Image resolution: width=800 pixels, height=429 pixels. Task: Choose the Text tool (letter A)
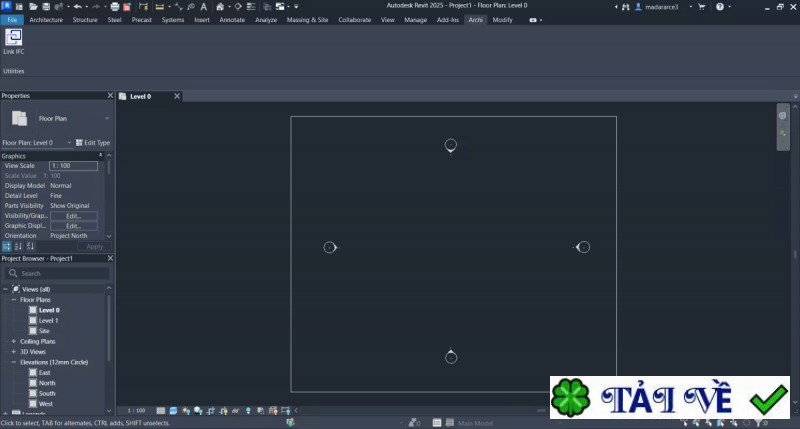(204, 7)
